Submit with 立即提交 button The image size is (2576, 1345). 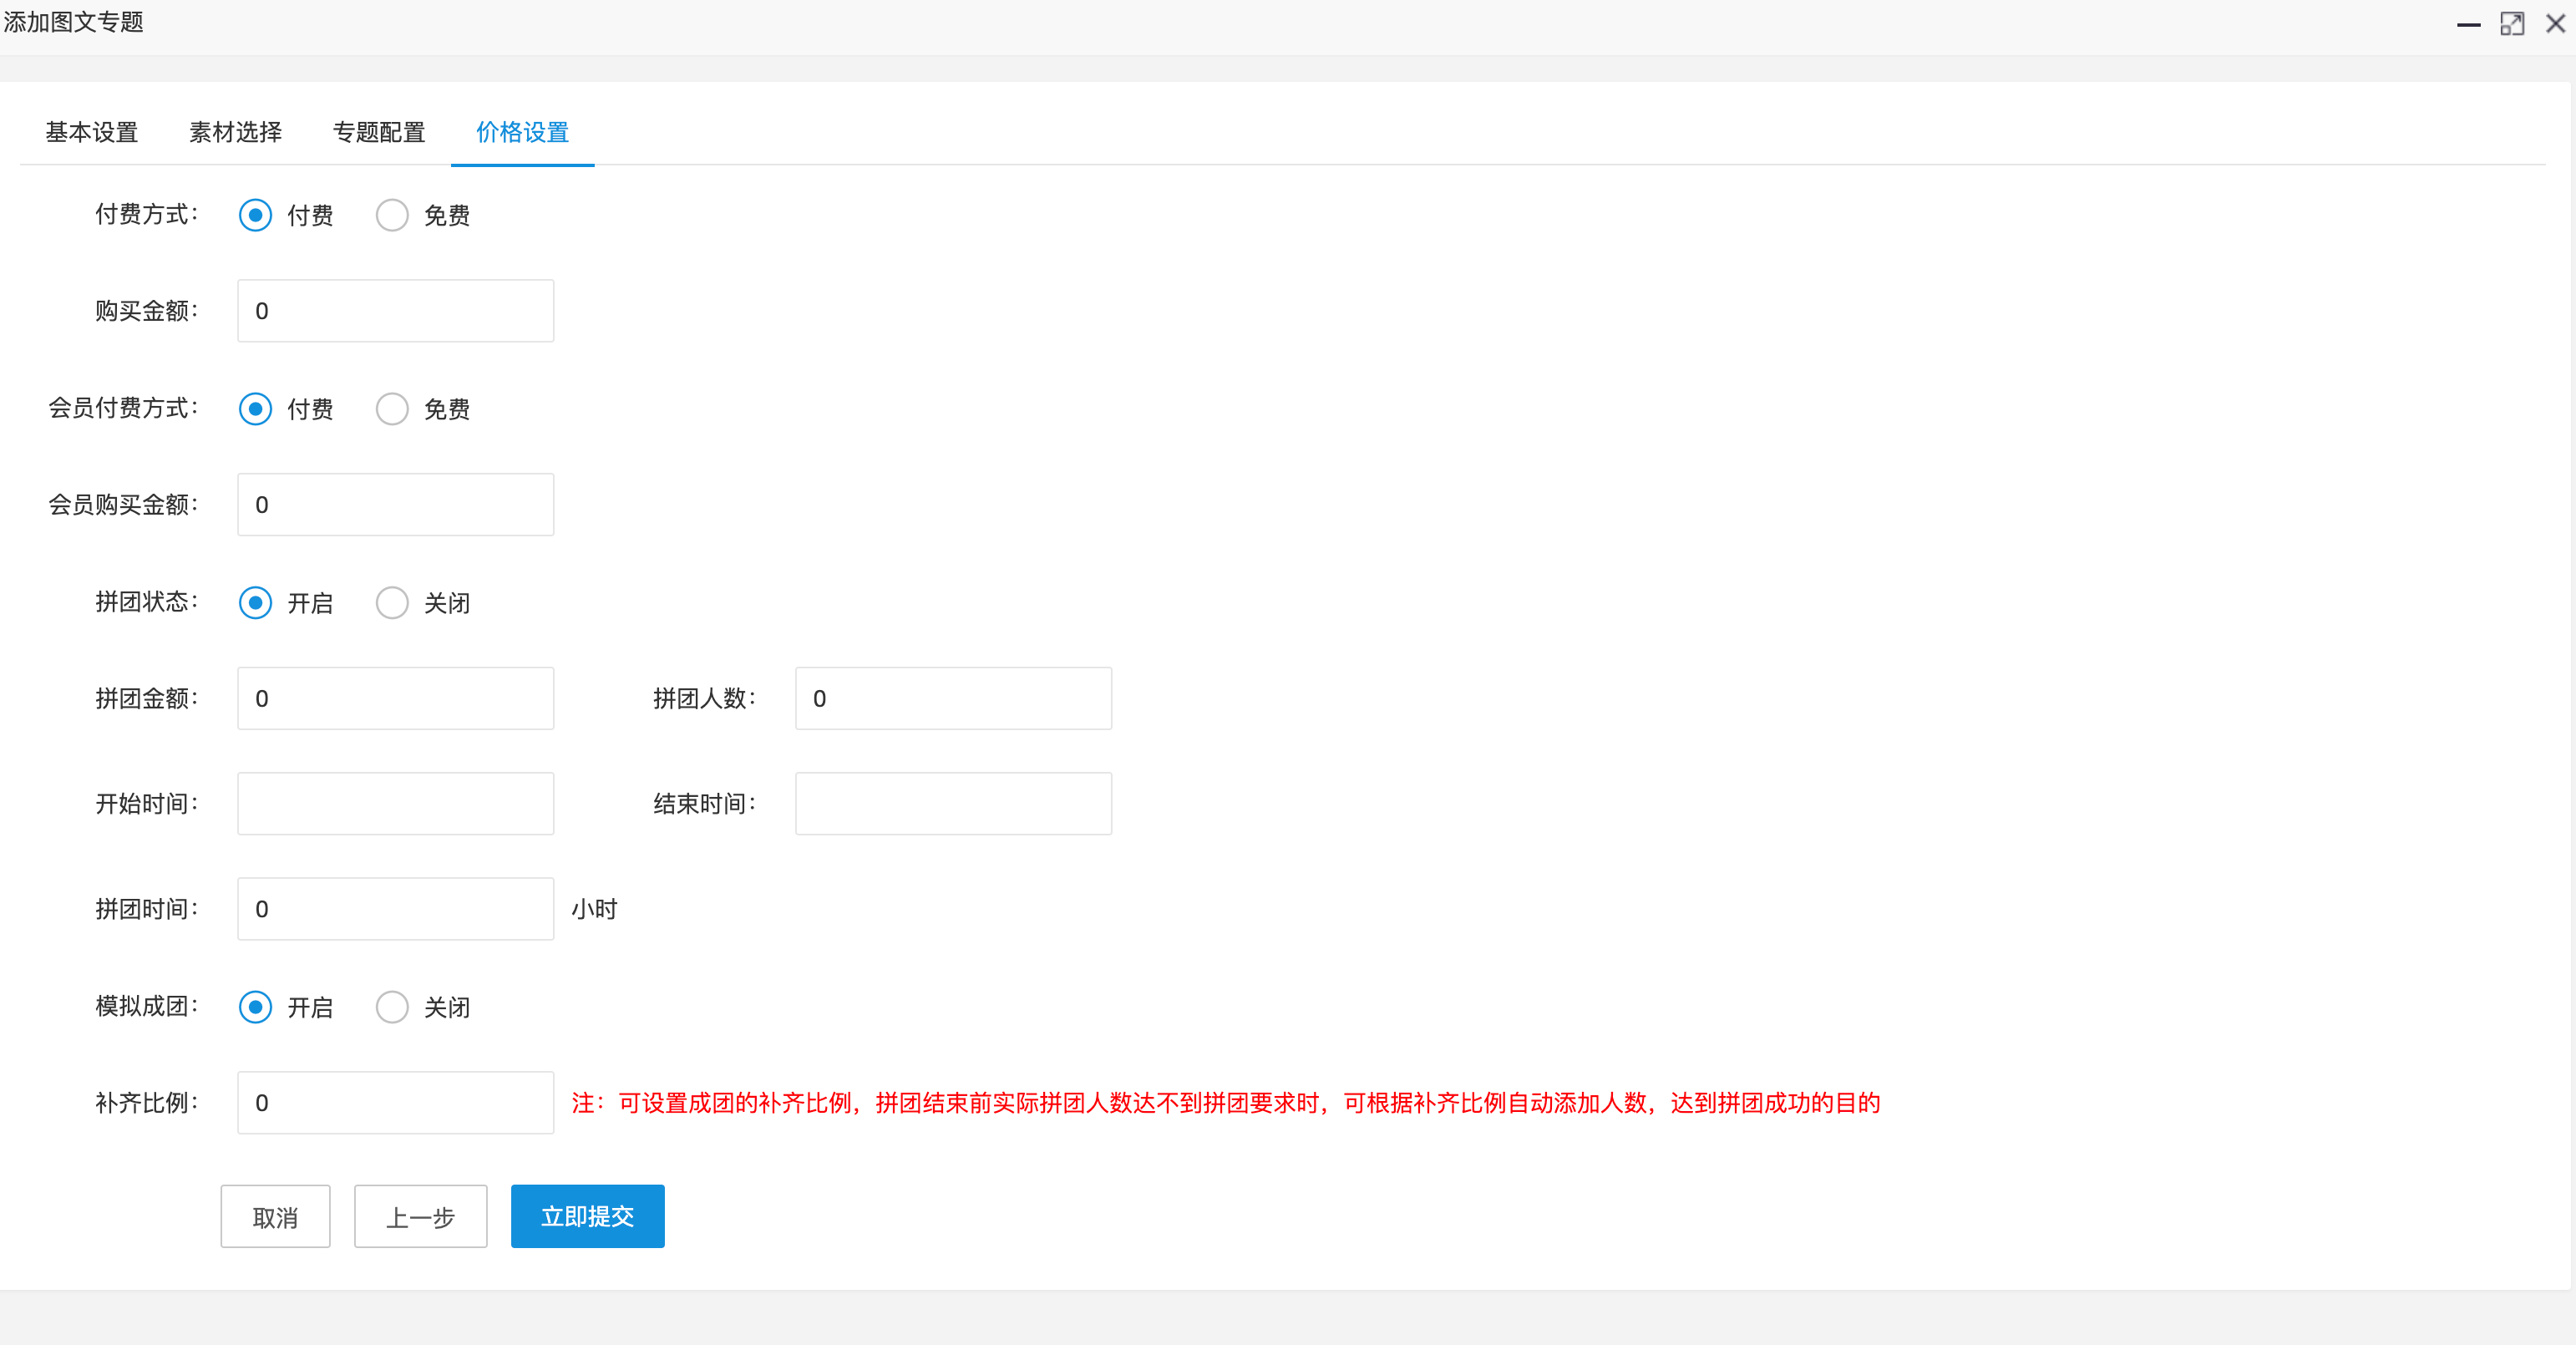click(588, 1217)
